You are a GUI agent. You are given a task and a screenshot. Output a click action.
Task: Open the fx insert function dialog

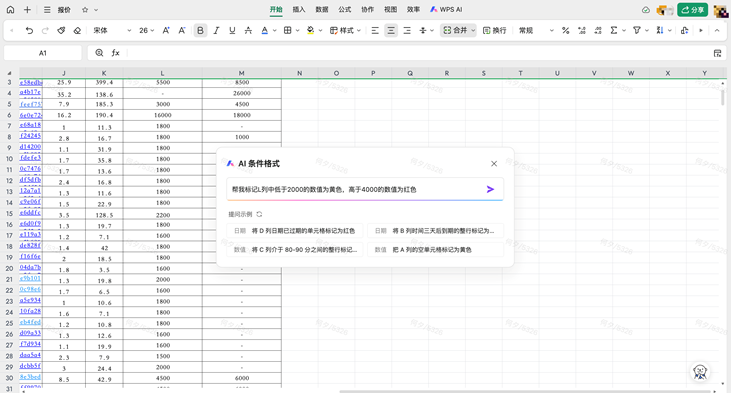(116, 53)
